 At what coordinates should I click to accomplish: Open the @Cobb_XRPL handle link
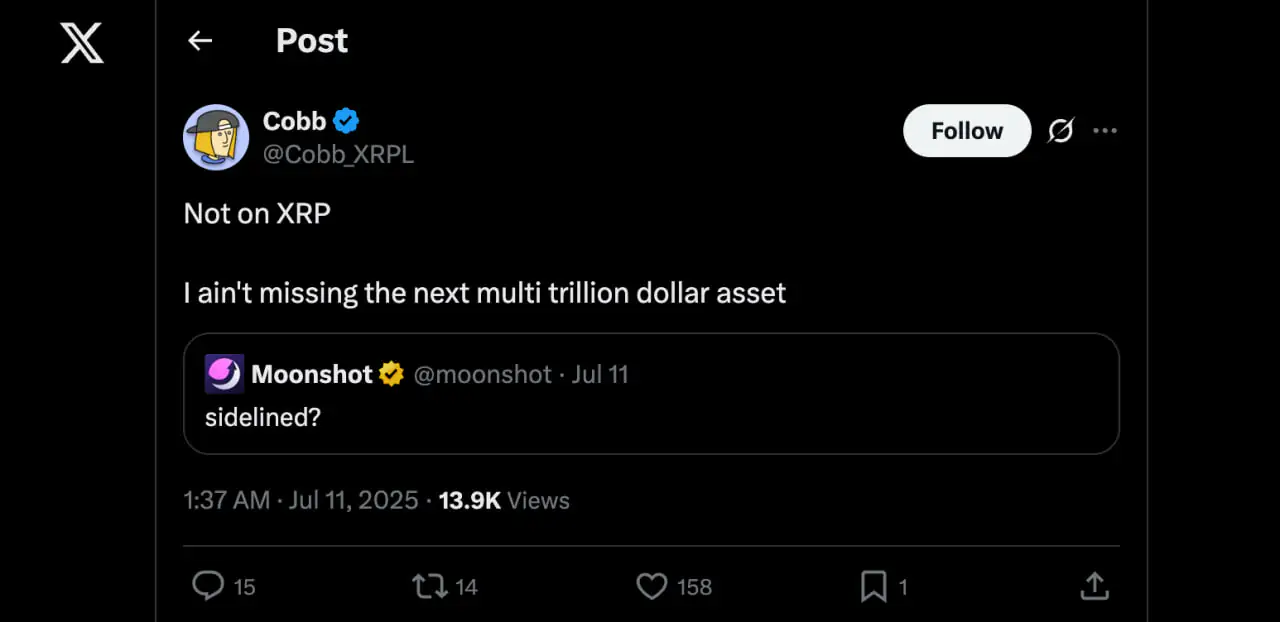pyautogui.click(x=338, y=155)
